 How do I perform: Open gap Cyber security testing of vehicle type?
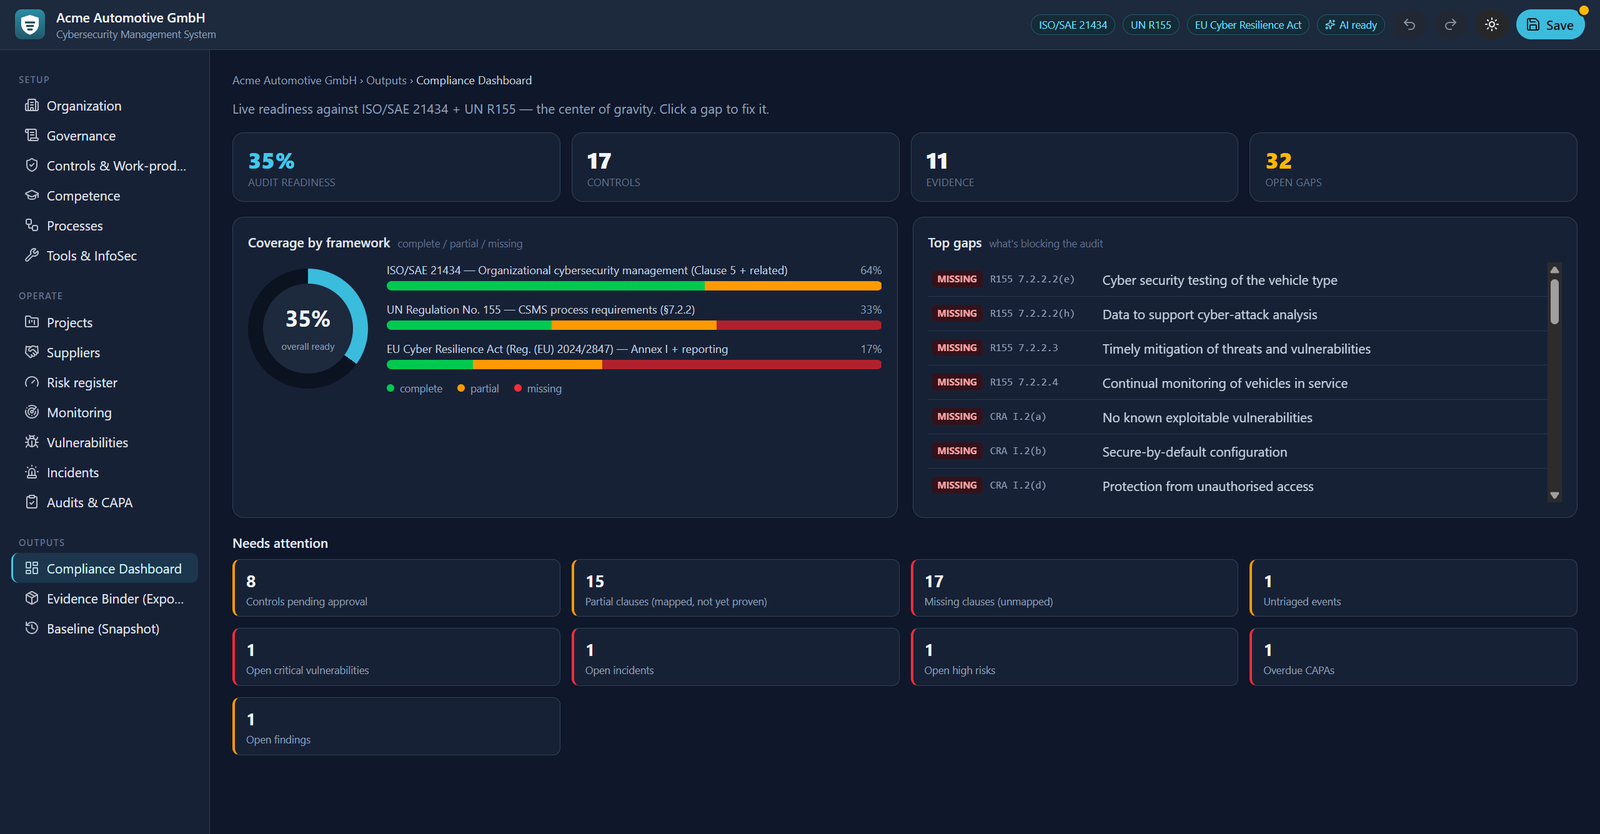(1237, 280)
